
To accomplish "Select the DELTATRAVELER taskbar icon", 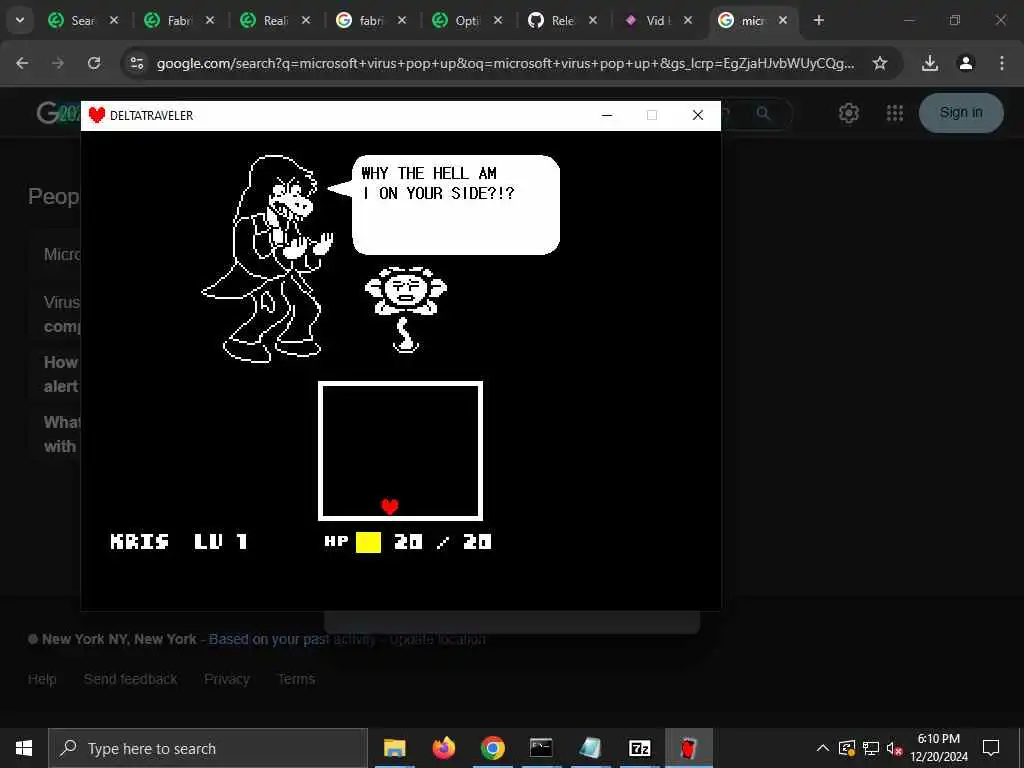I will point(688,748).
